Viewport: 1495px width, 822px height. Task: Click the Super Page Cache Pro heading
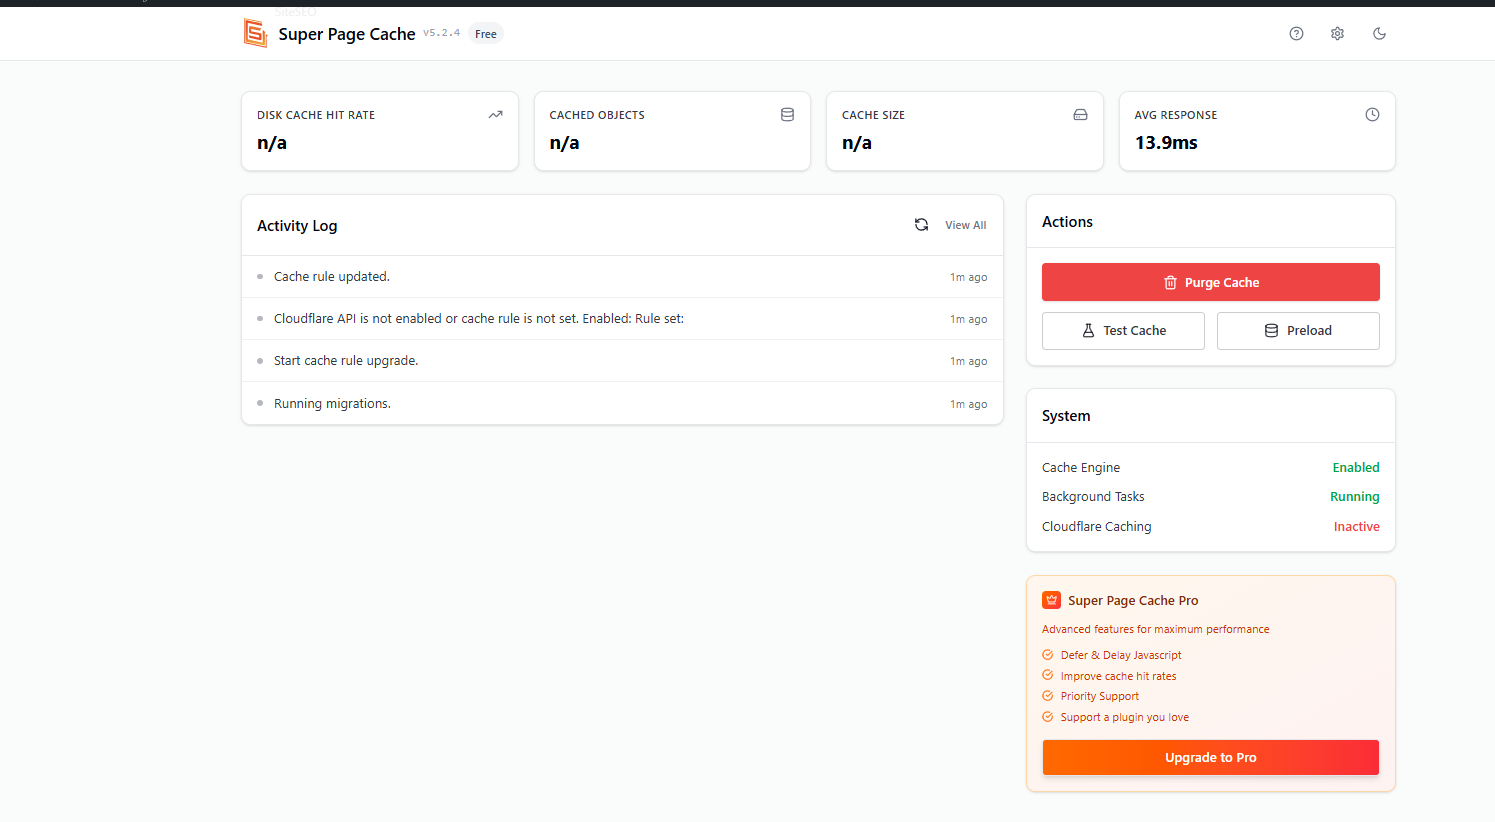(1133, 601)
